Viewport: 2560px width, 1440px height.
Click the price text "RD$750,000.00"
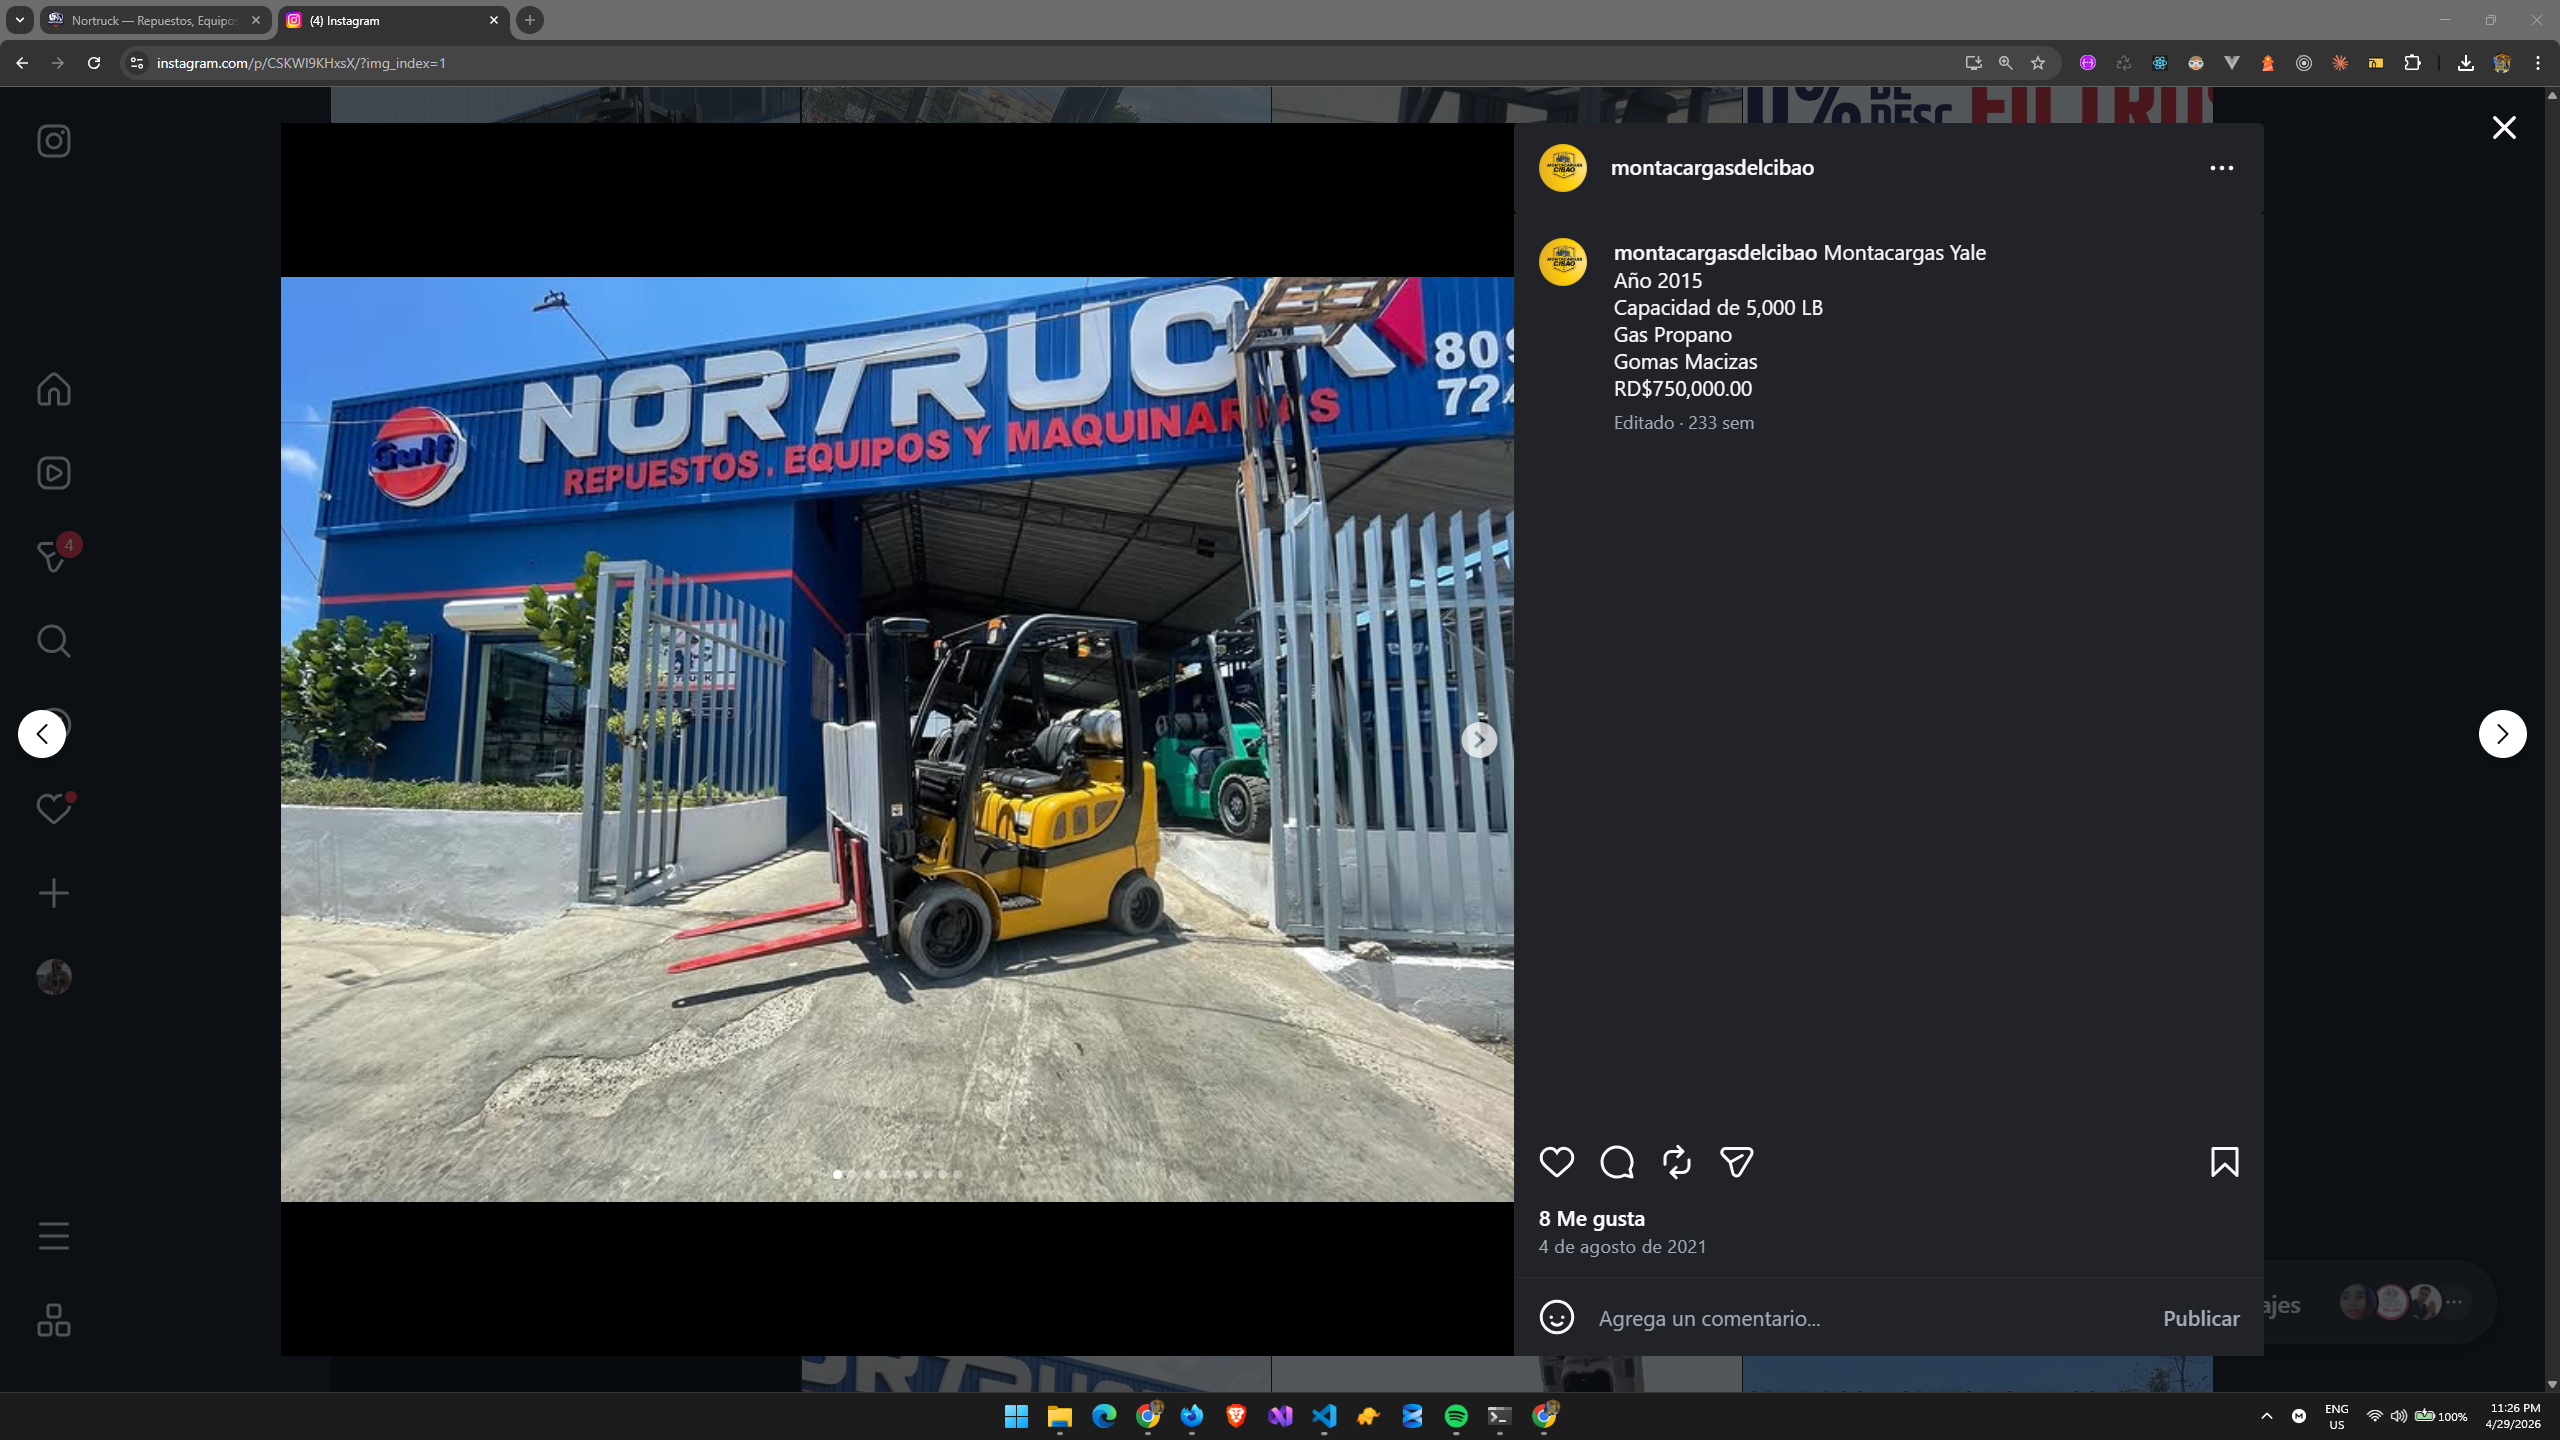pyautogui.click(x=1682, y=388)
